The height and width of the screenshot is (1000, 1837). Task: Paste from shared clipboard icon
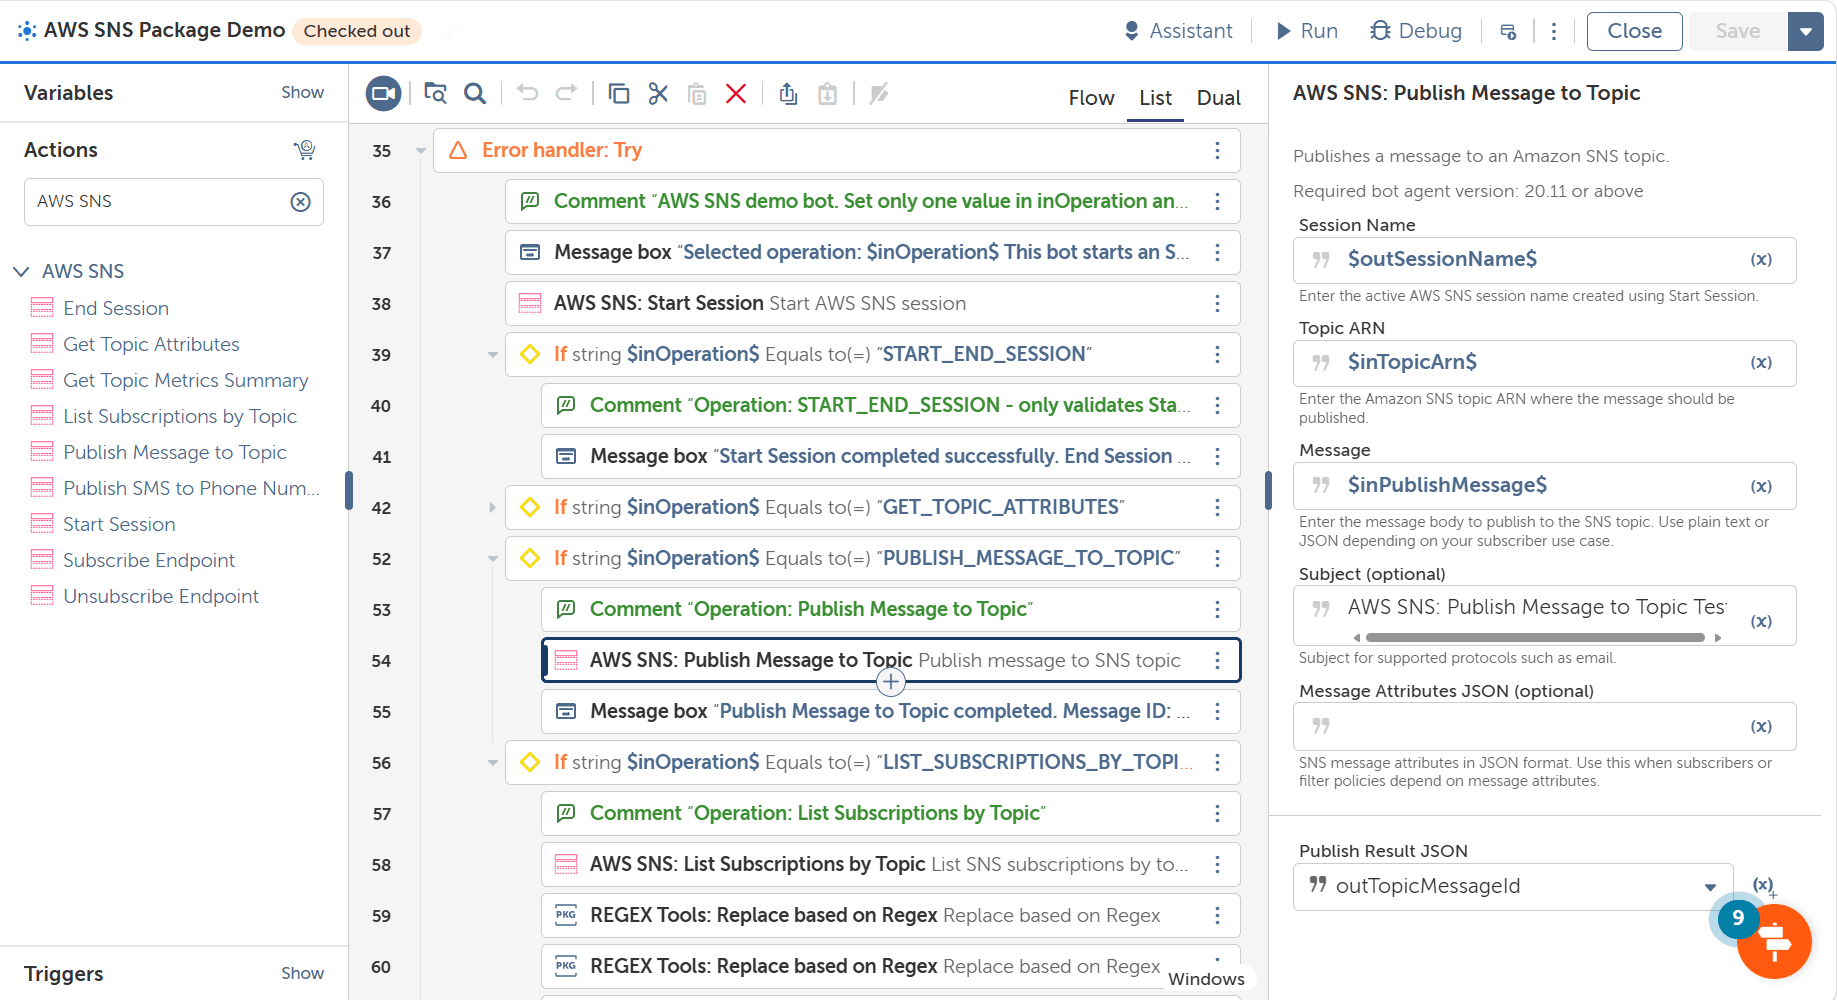[827, 94]
